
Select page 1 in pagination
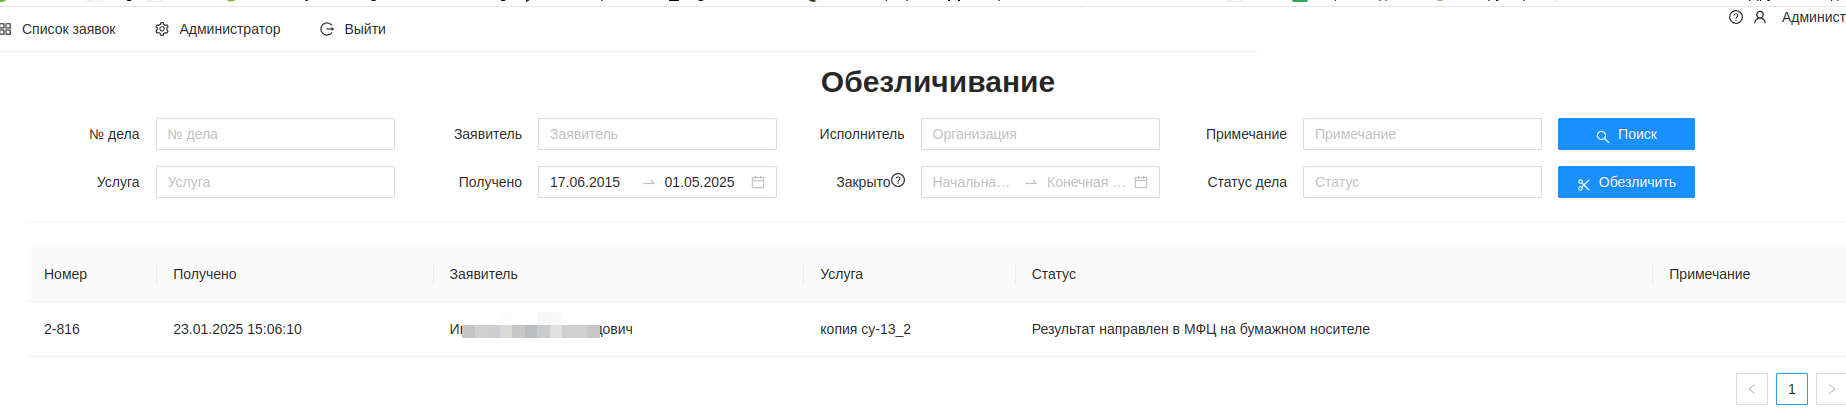tap(1791, 389)
